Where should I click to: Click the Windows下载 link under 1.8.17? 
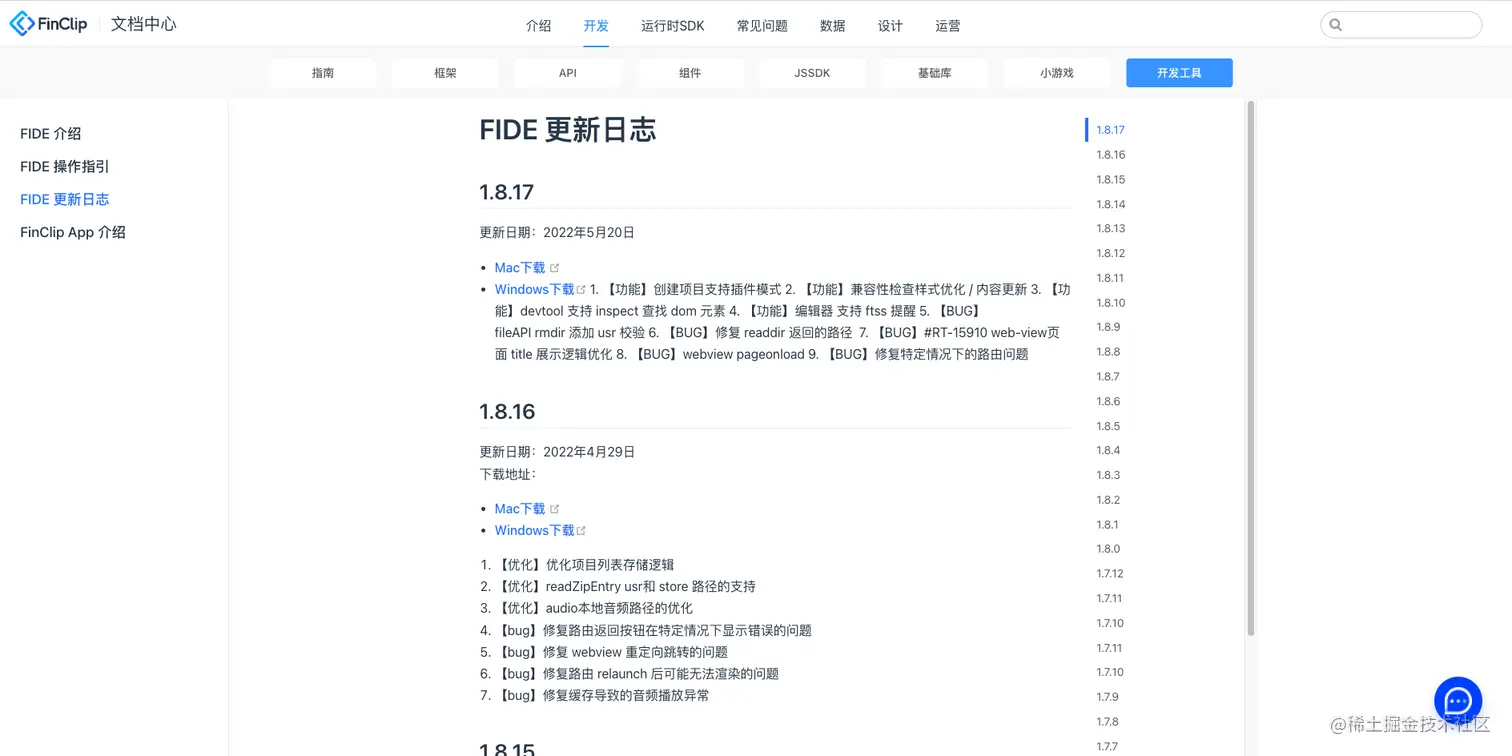(535, 290)
